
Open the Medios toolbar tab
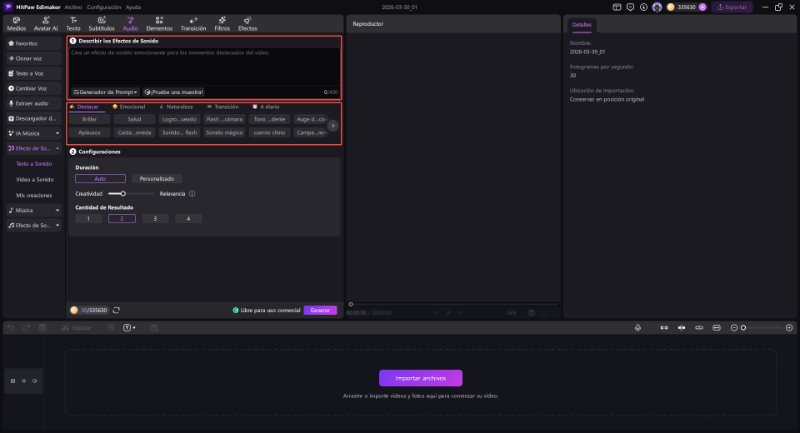16,23
